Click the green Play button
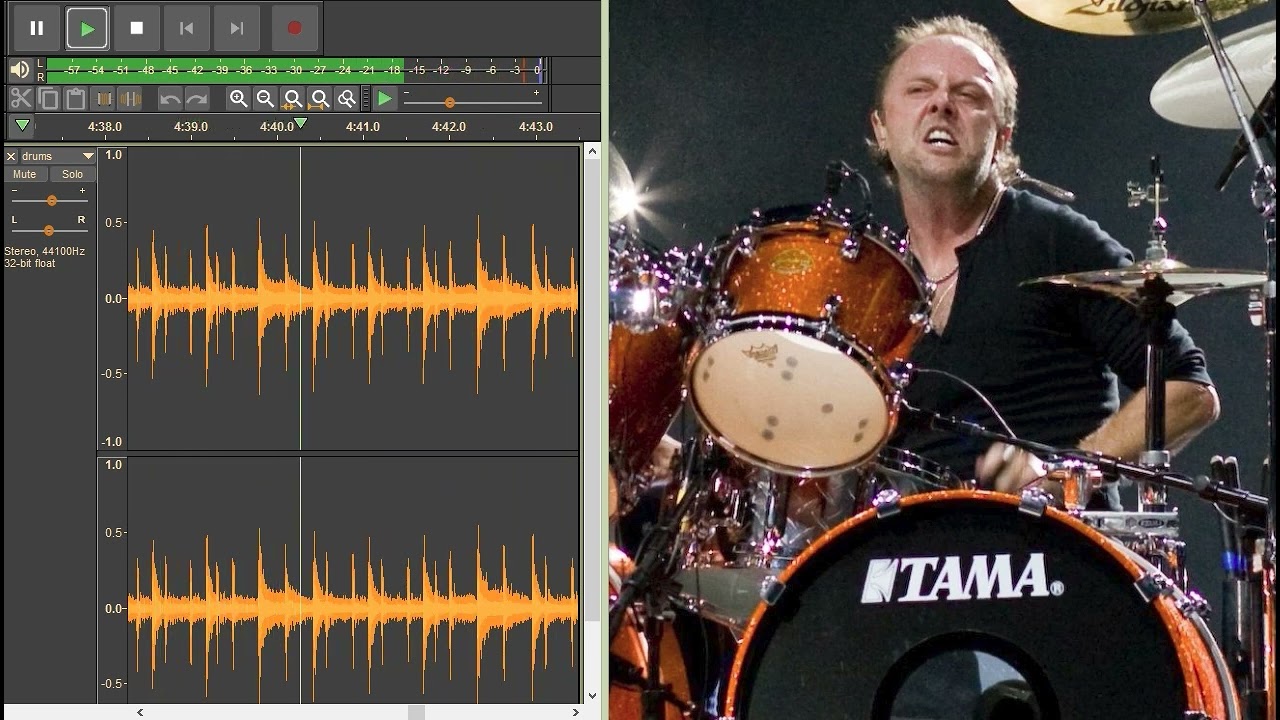Screen dimensions: 1280x720 87,28
